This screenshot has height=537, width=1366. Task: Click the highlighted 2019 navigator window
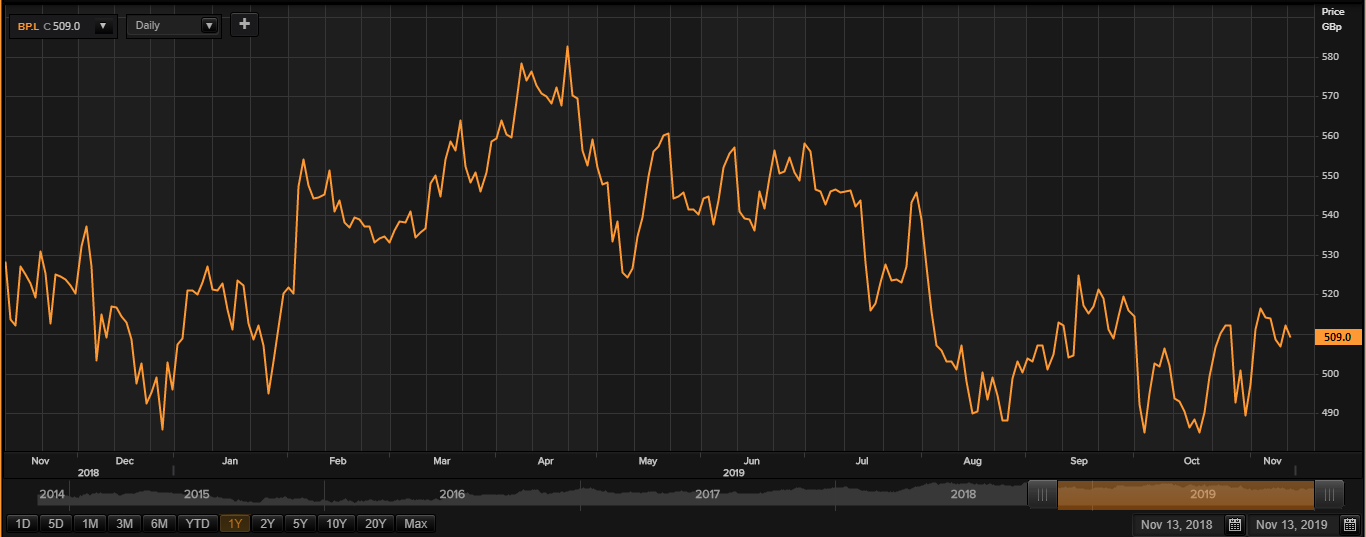[1185, 494]
